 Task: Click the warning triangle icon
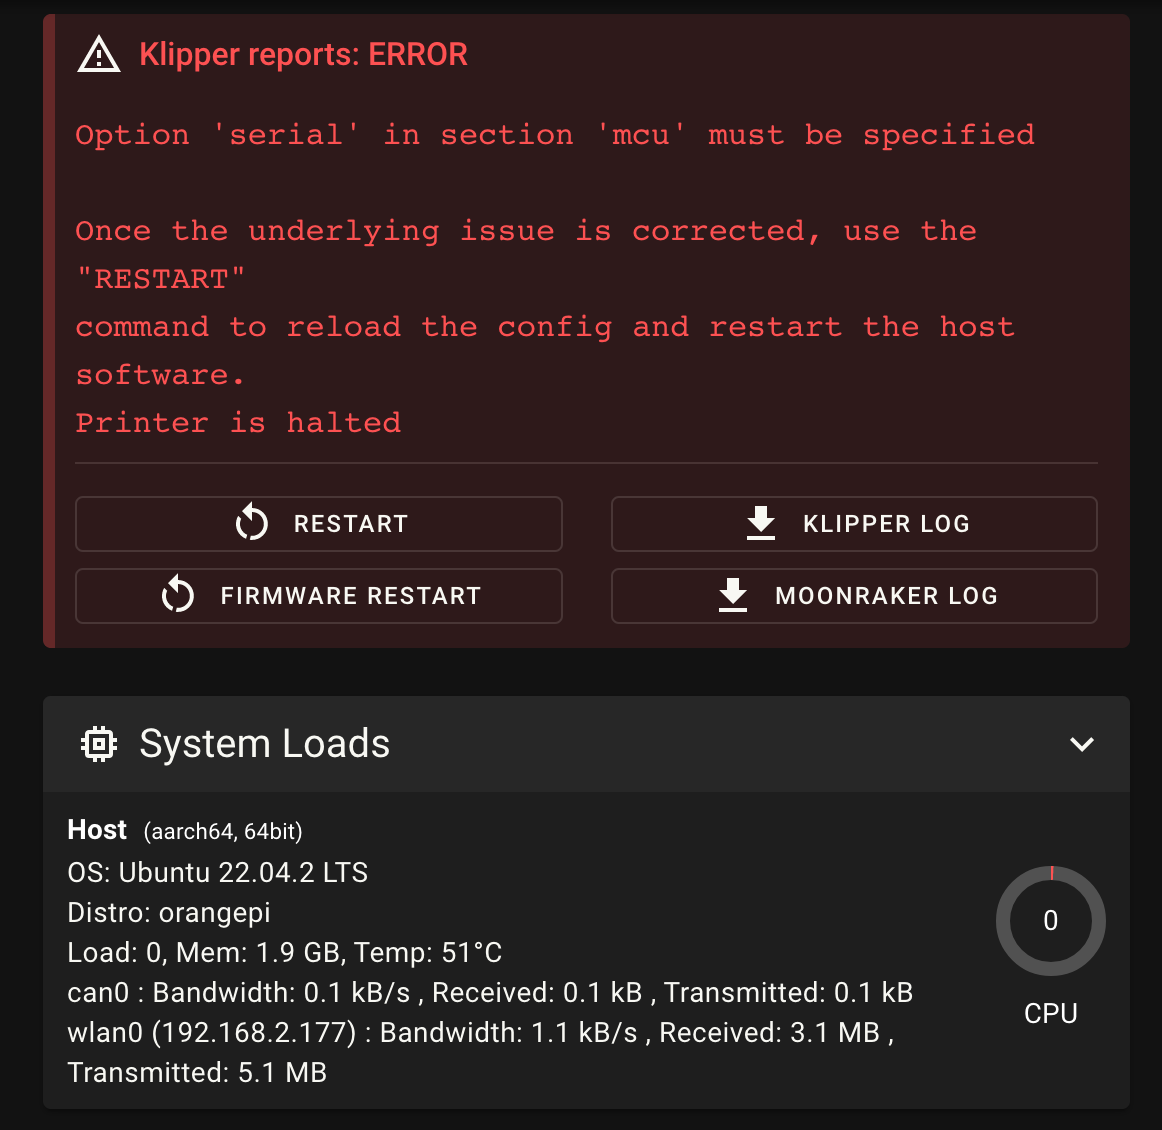click(x=99, y=56)
